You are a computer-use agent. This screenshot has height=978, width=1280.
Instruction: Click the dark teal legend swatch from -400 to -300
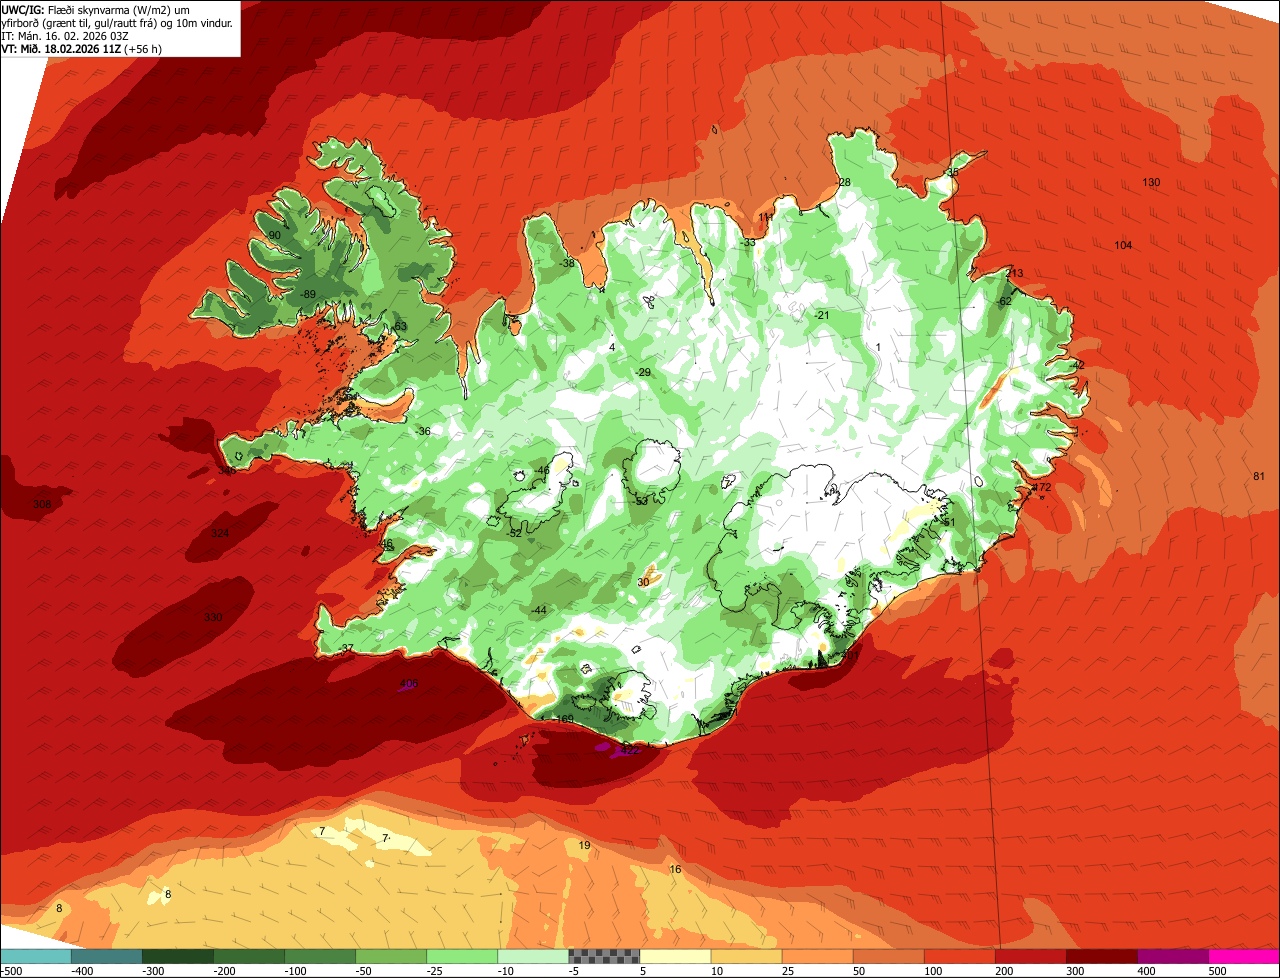[106, 956]
